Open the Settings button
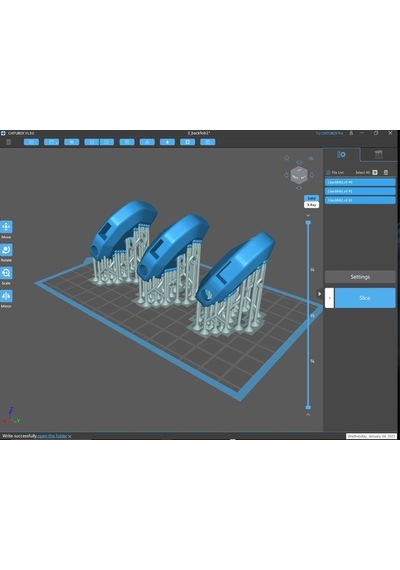Image resolution: width=400 pixels, height=570 pixels. 360,277
